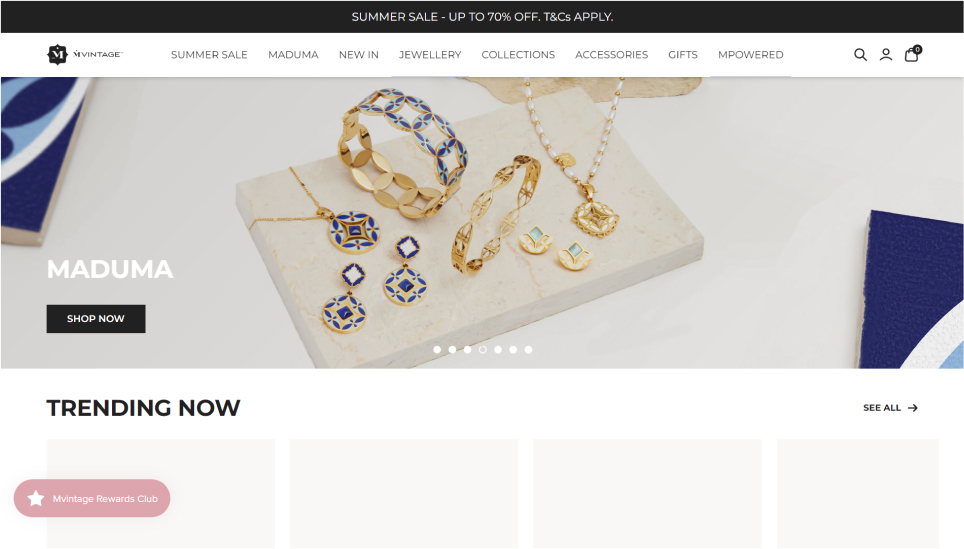
Task: Click the arrow next to See All
Action: pos(912,408)
